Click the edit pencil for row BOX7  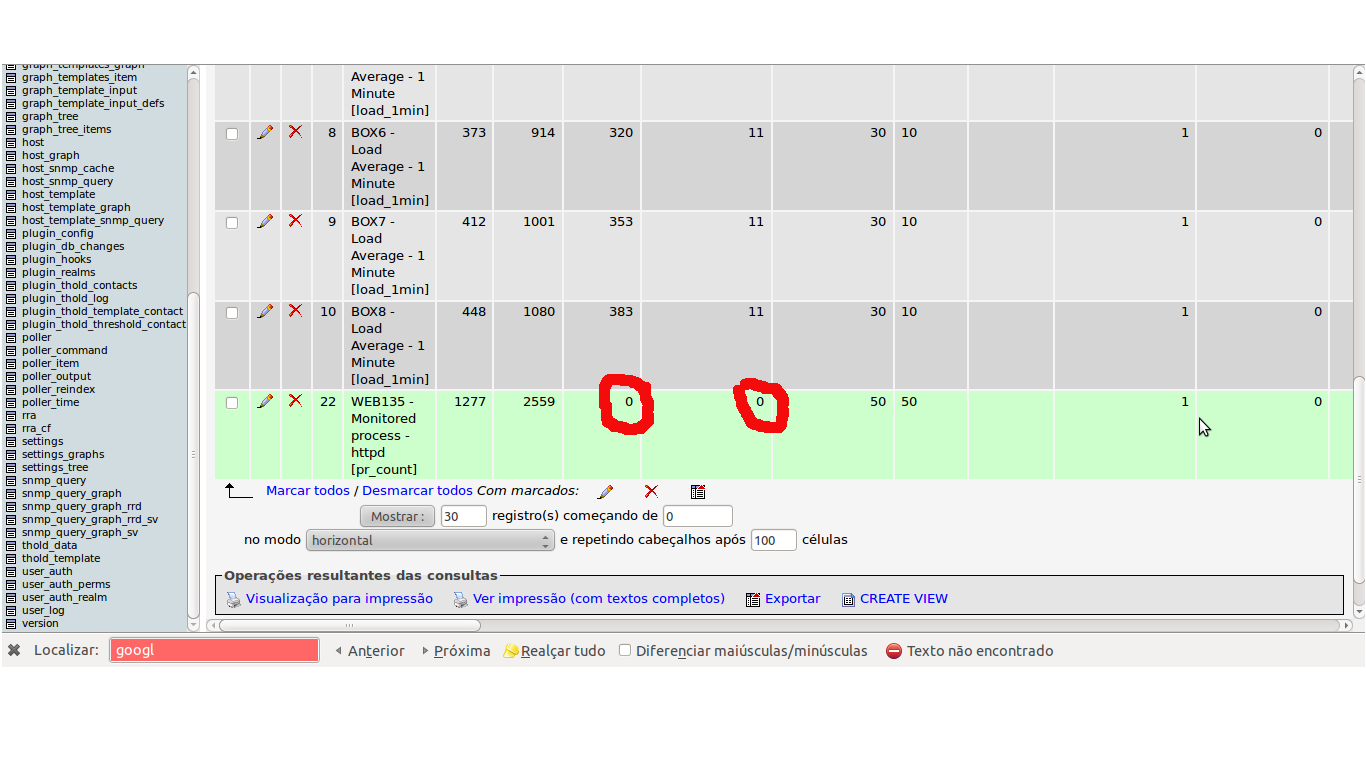(265, 221)
